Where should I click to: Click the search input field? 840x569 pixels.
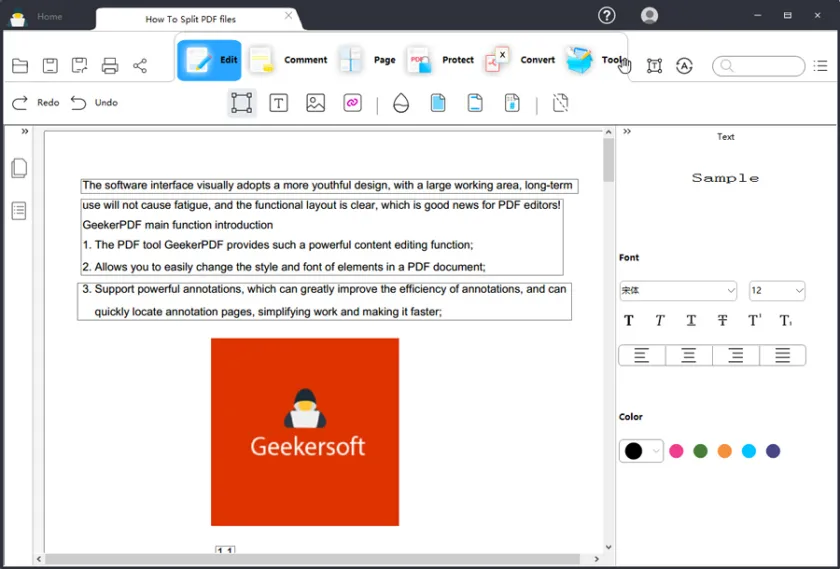click(x=767, y=66)
